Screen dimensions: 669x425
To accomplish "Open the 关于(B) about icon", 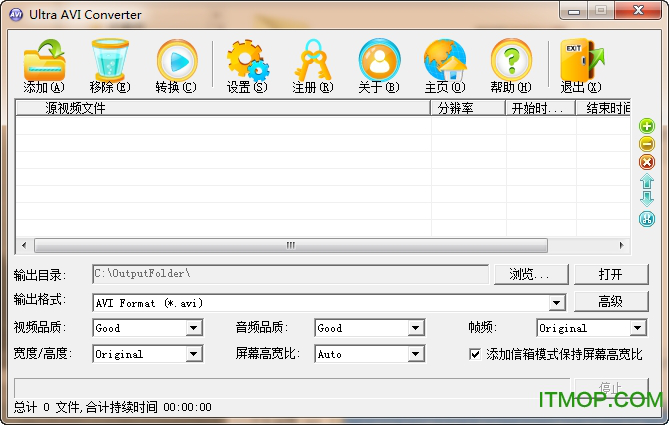I will (x=379, y=60).
